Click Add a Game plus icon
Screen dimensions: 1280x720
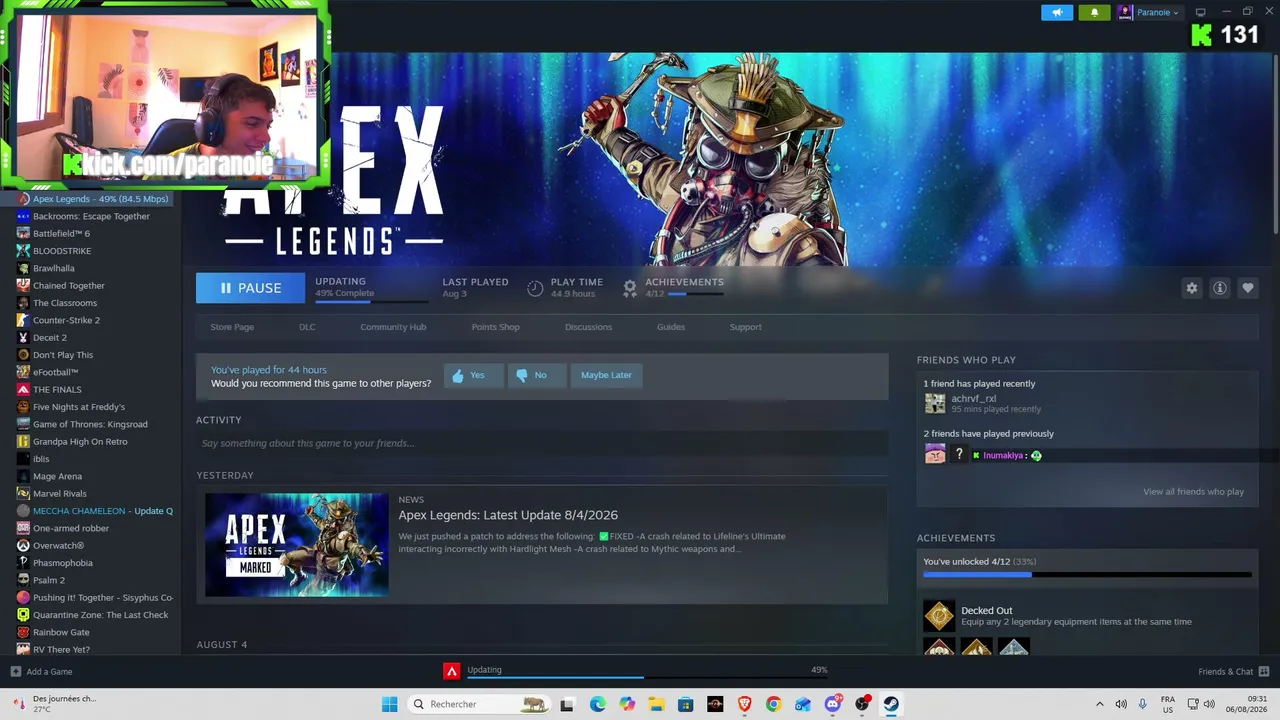15,671
